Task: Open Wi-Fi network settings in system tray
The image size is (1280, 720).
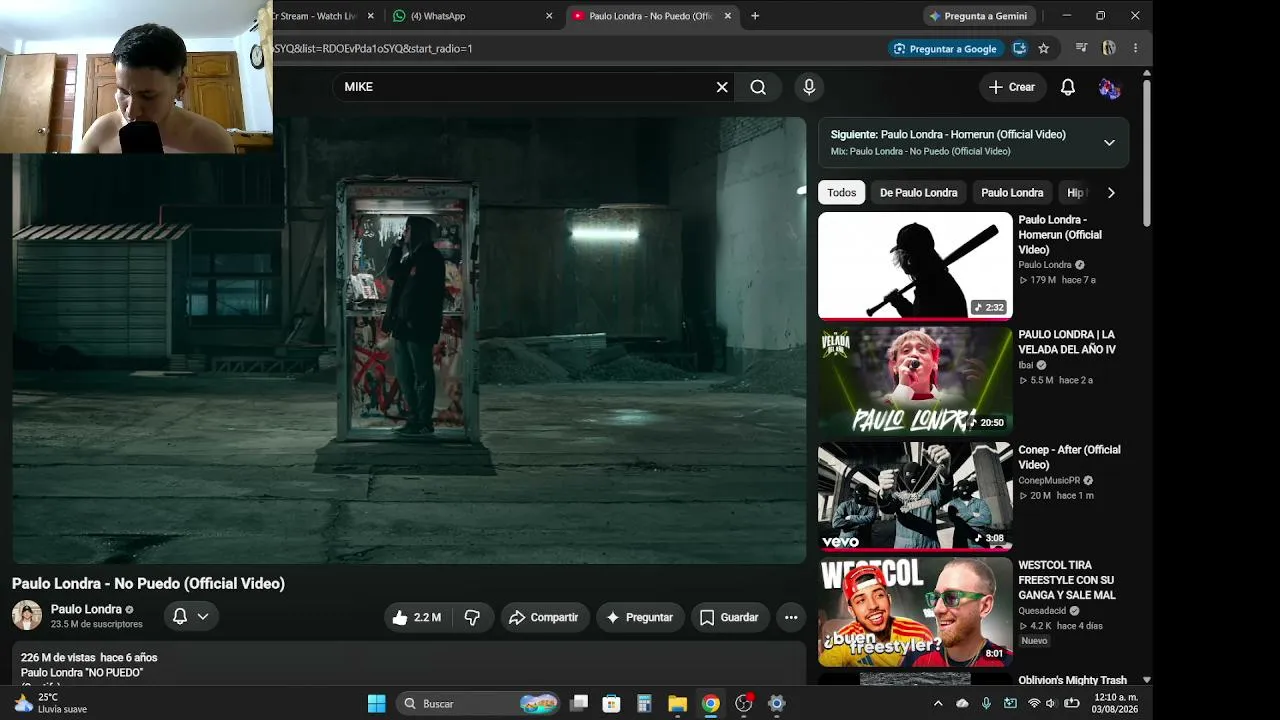Action: click(x=1034, y=704)
